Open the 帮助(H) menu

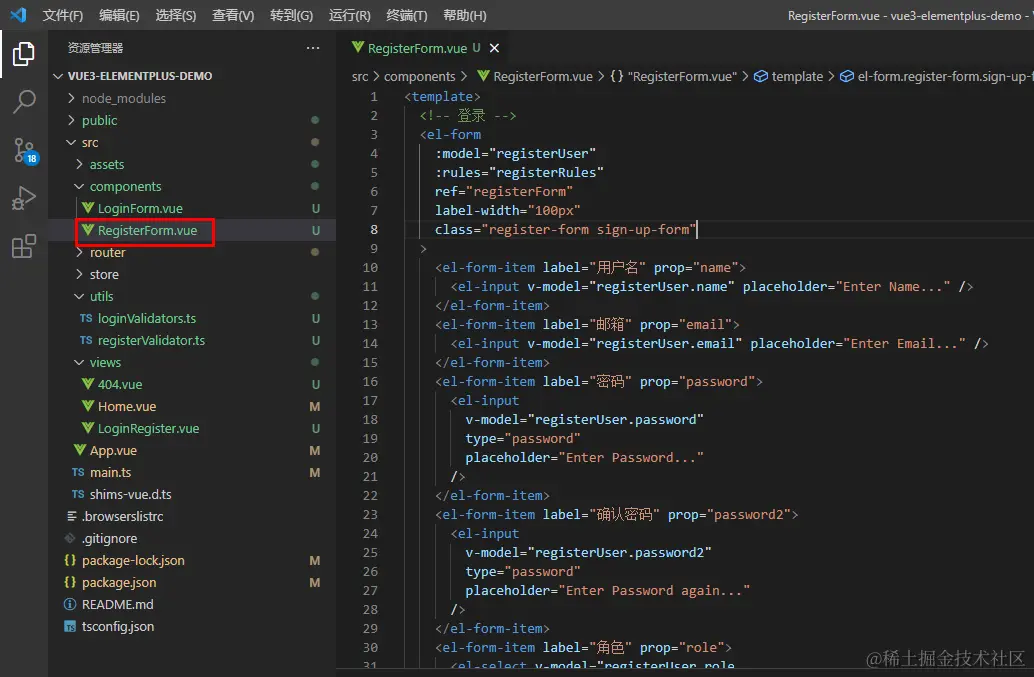[x=464, y=15]
